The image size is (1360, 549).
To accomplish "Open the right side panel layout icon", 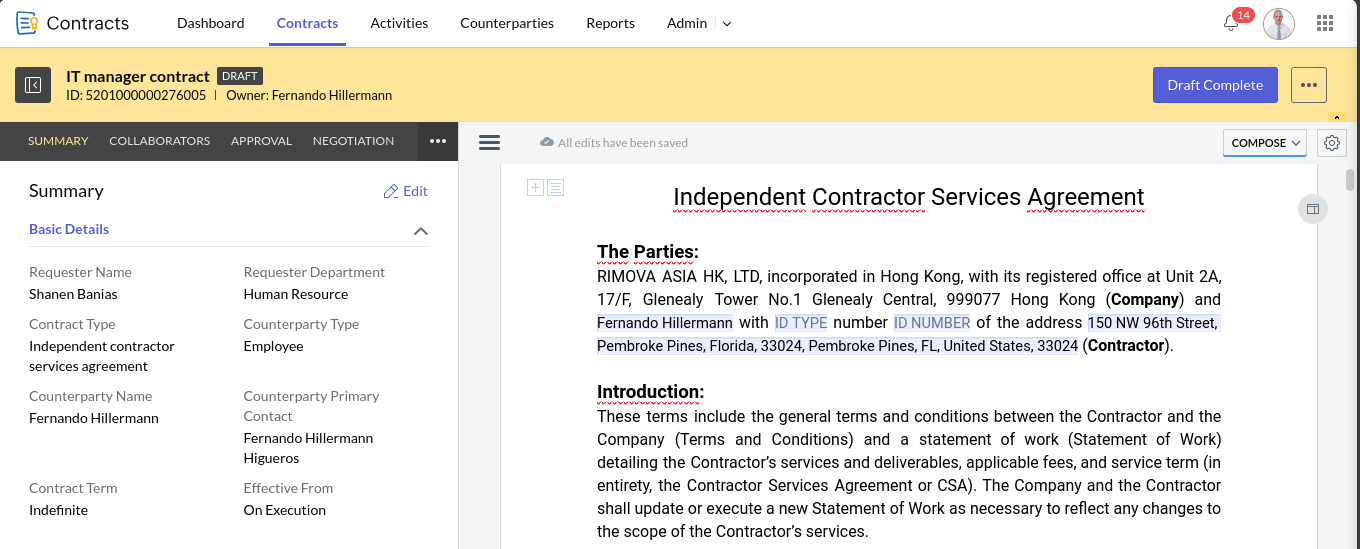I will [x=1312, y=209].
